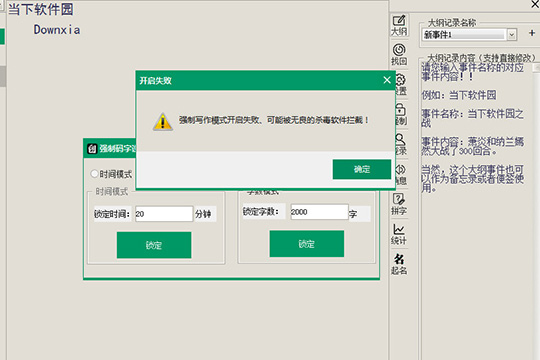540x360 pixels.
Task: Open the 大纲 outline panel icon
Action: click(x=399, y=25)
